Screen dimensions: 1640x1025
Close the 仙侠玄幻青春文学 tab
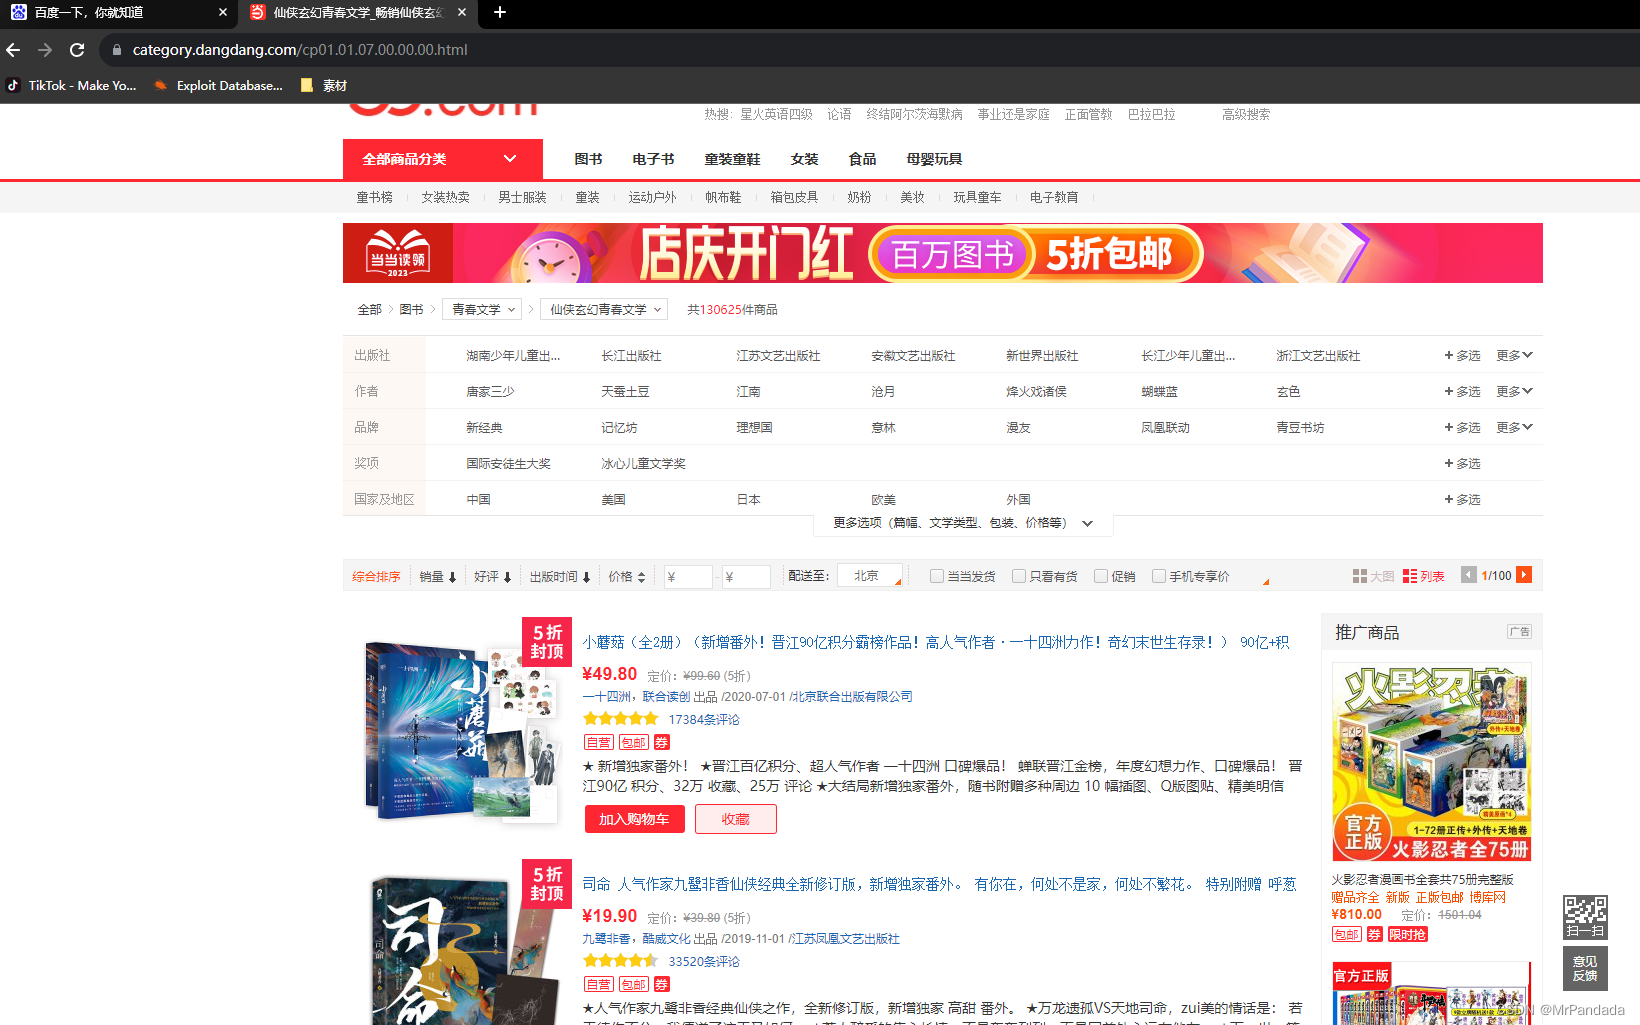[461, 12]
